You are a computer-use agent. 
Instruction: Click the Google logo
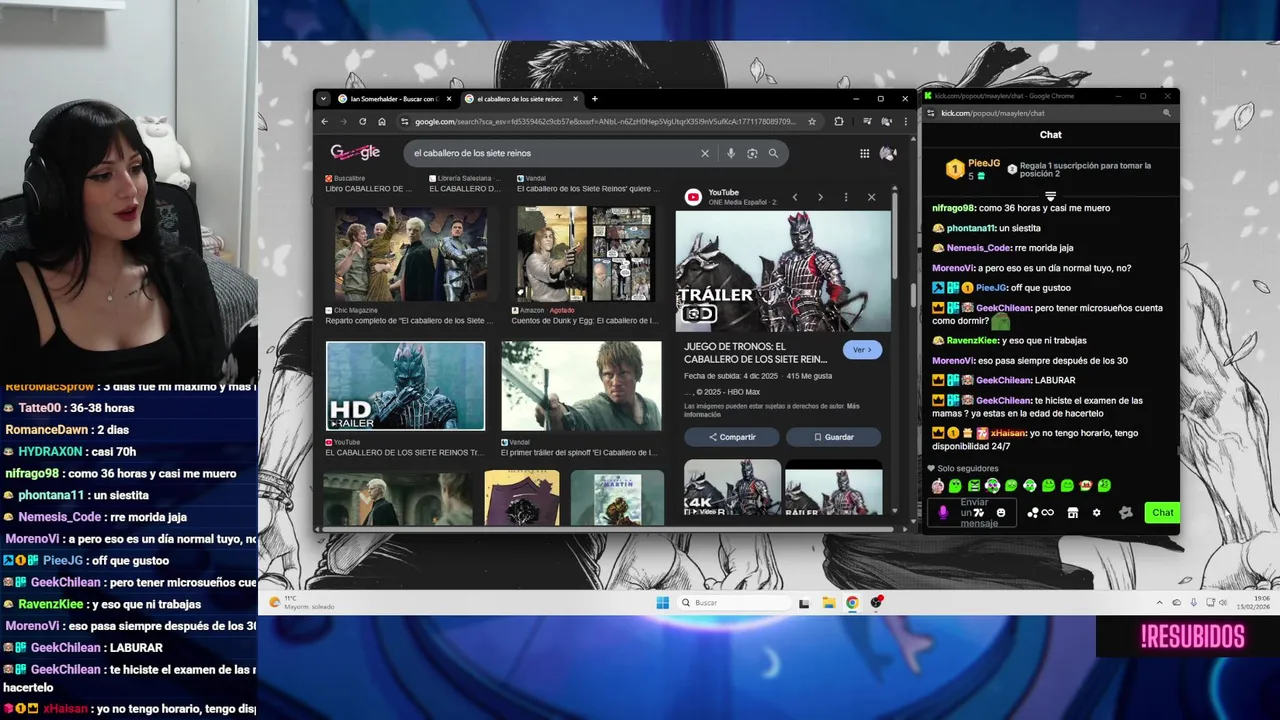point(355,152)
